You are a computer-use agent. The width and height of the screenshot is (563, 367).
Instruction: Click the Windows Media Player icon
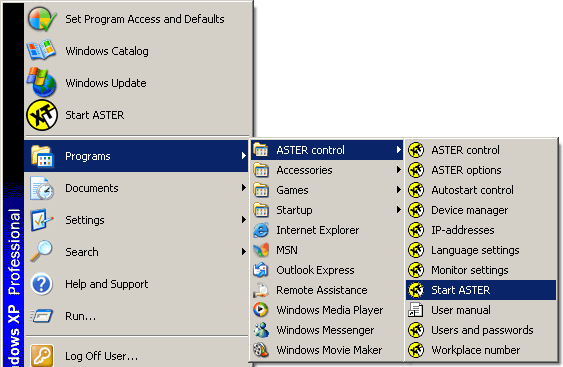(260, 310)
